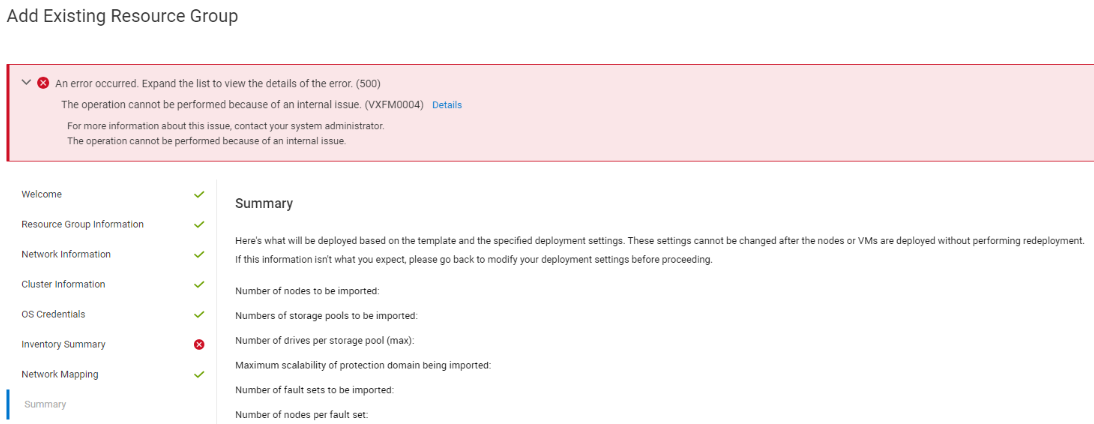Click the checkmark beside Network Information

click(x=199, y=254)
